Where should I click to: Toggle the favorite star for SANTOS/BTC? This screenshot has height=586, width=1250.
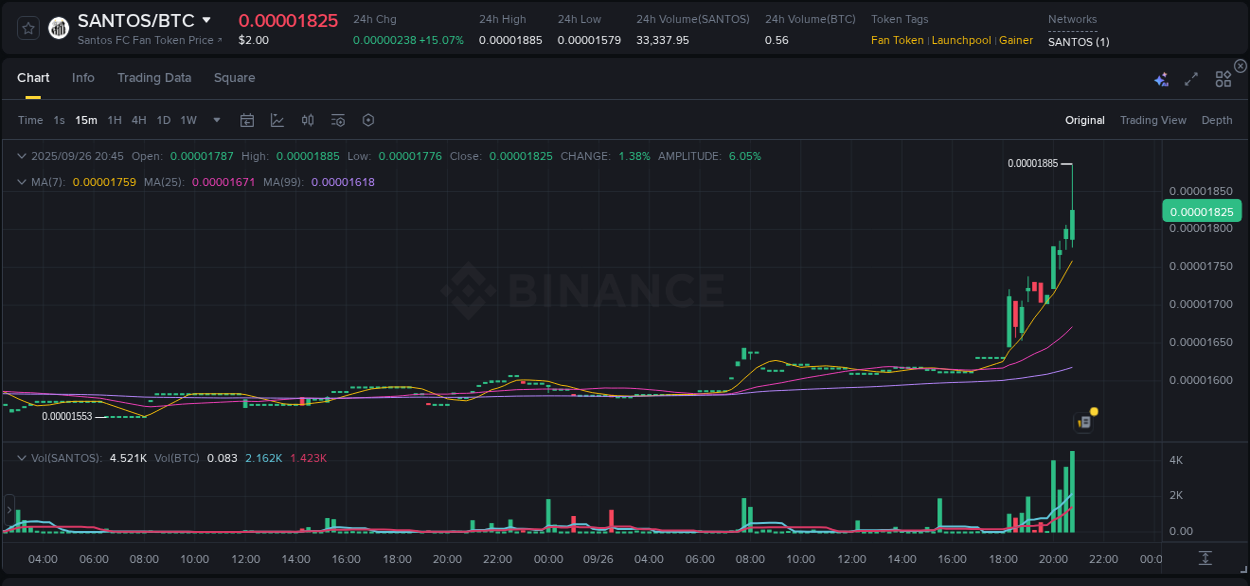pos(27,27)
